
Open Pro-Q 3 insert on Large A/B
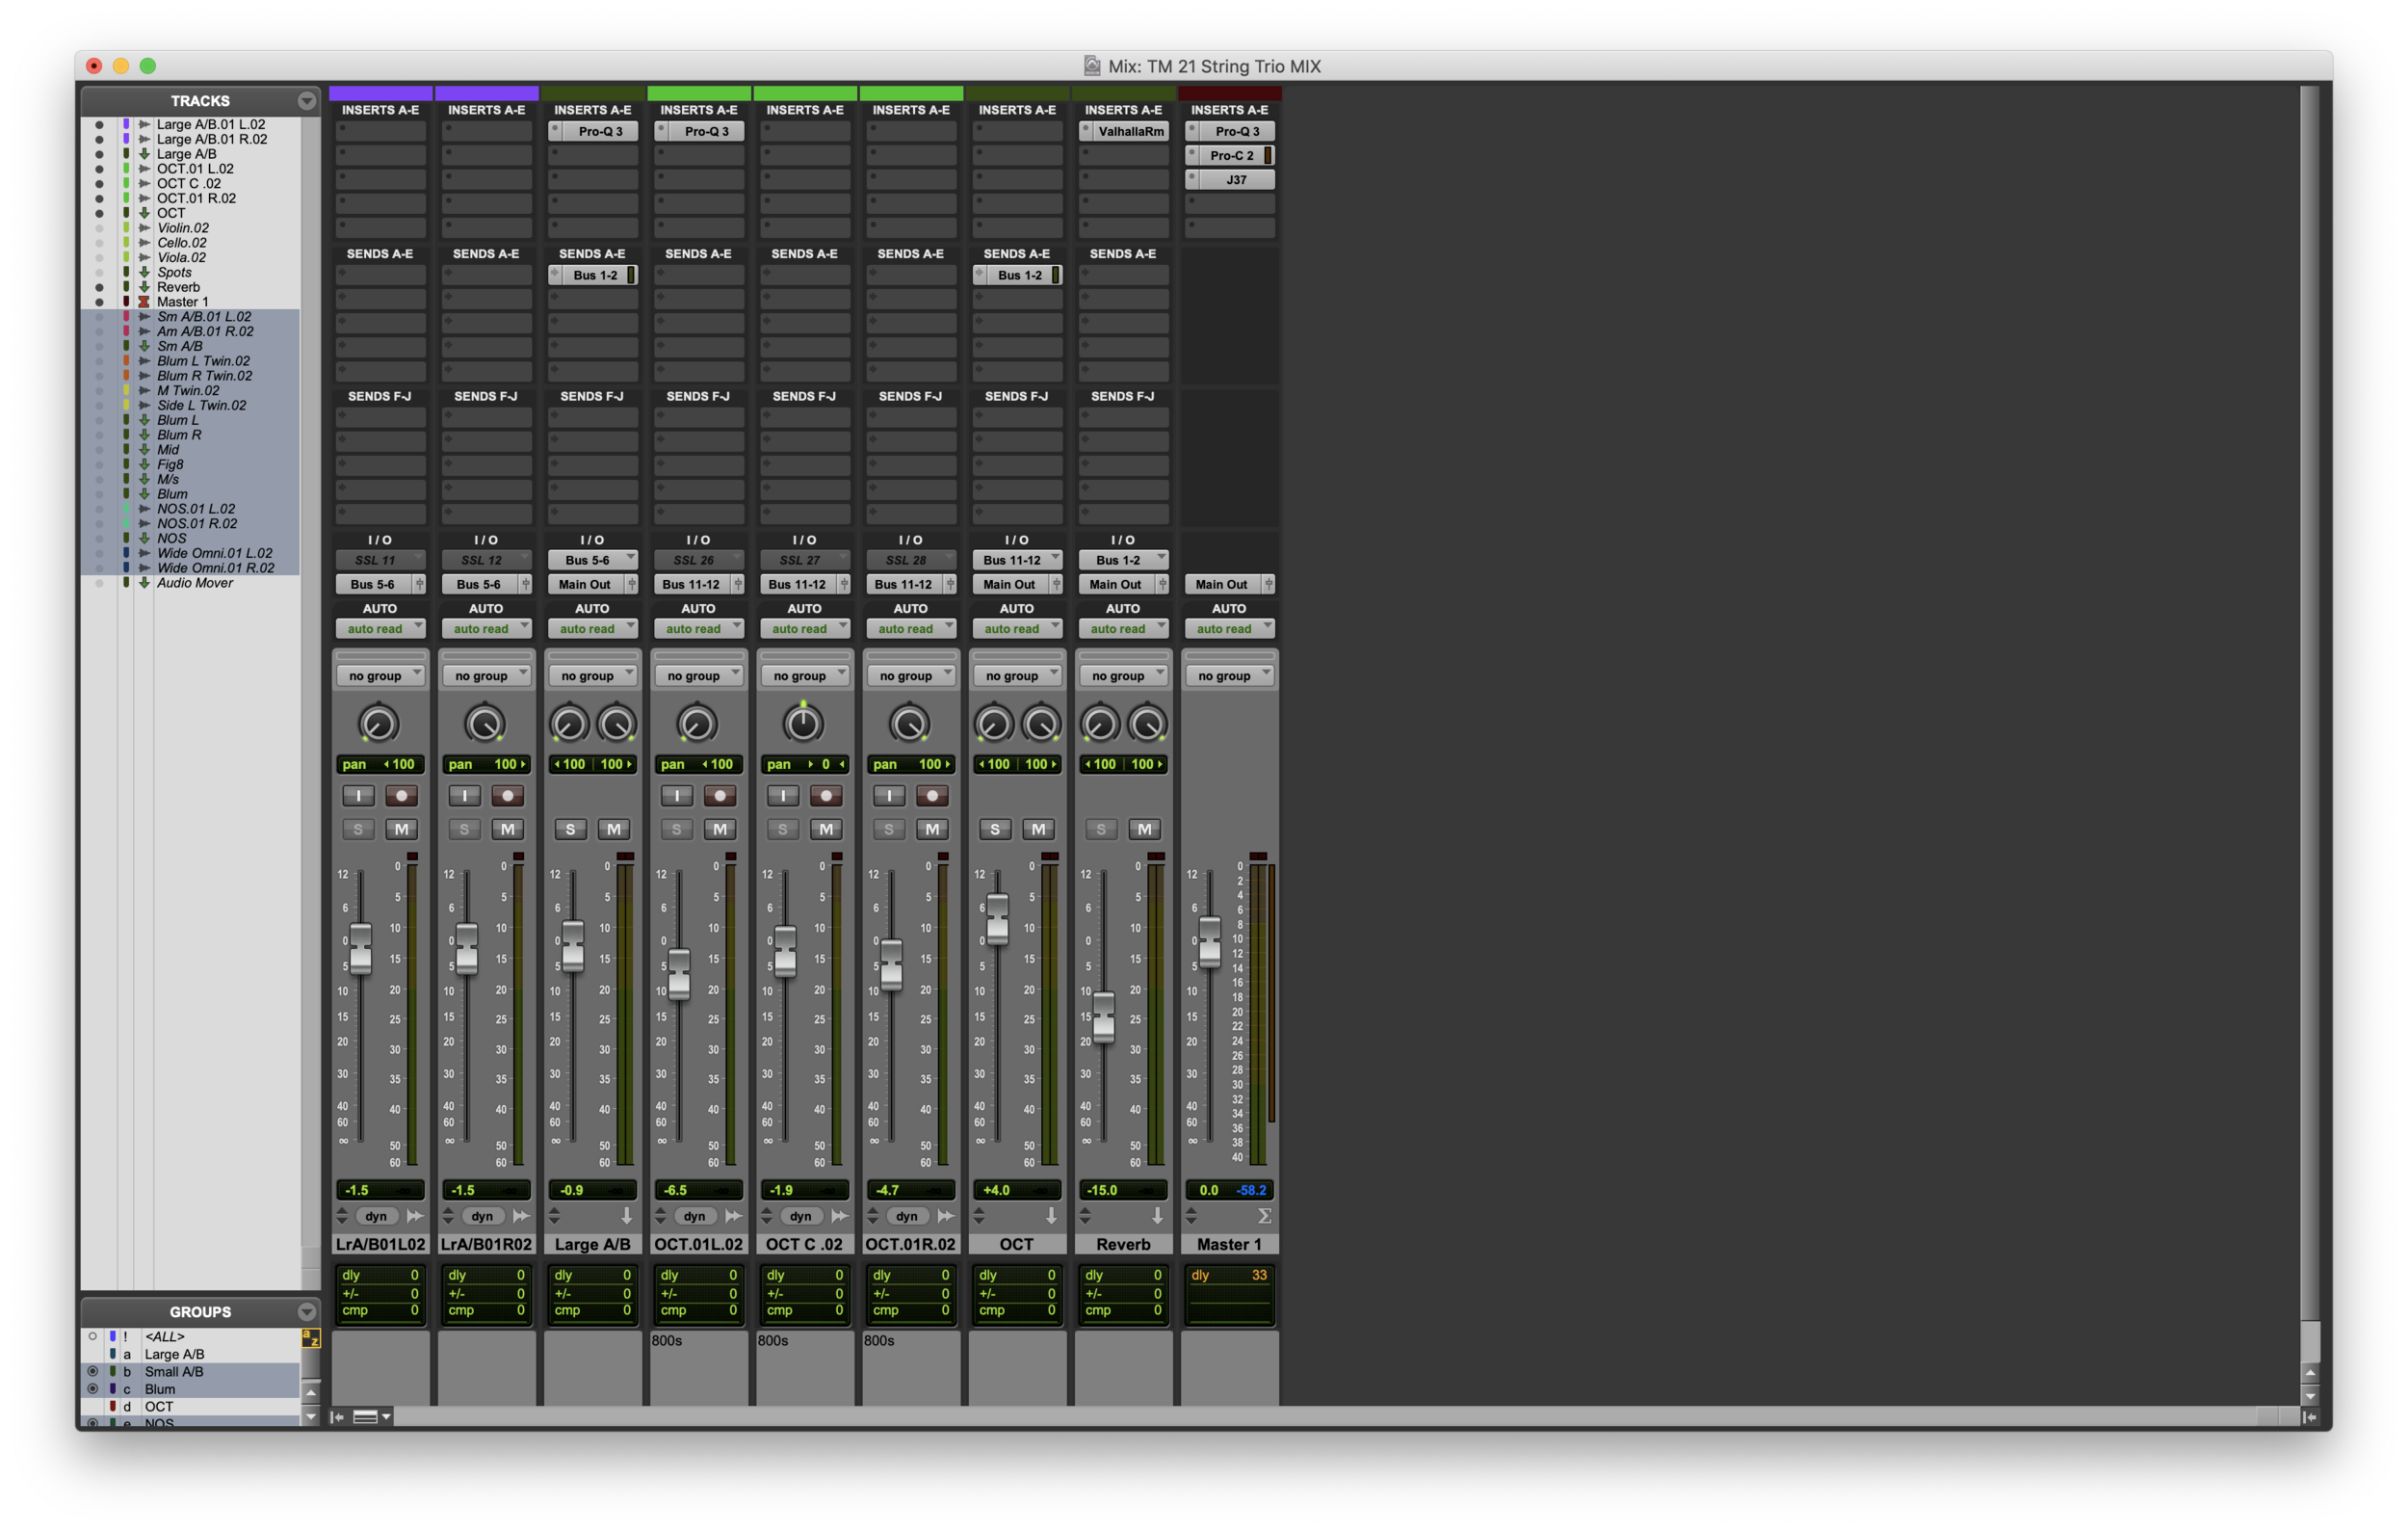[x=600, y=132]
